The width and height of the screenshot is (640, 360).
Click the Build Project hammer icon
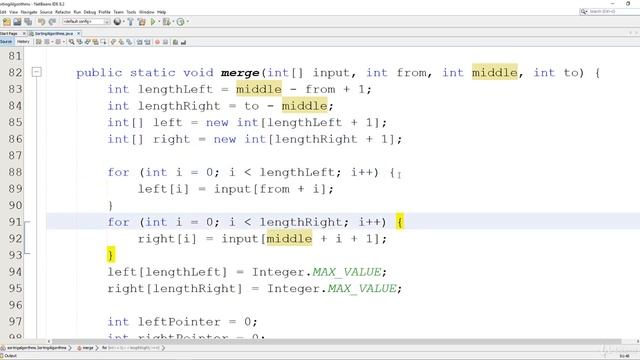[x=131, y=22]
